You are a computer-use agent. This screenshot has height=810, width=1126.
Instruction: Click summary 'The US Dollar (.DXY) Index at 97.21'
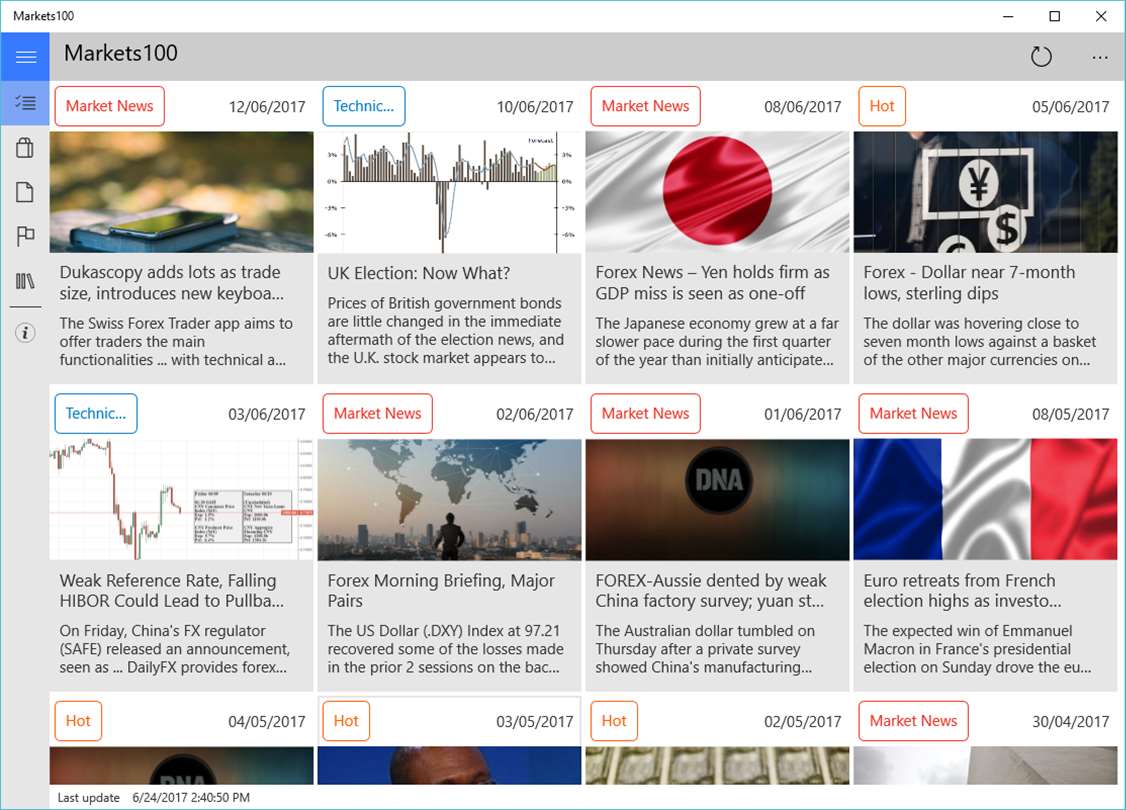[445, 649]
